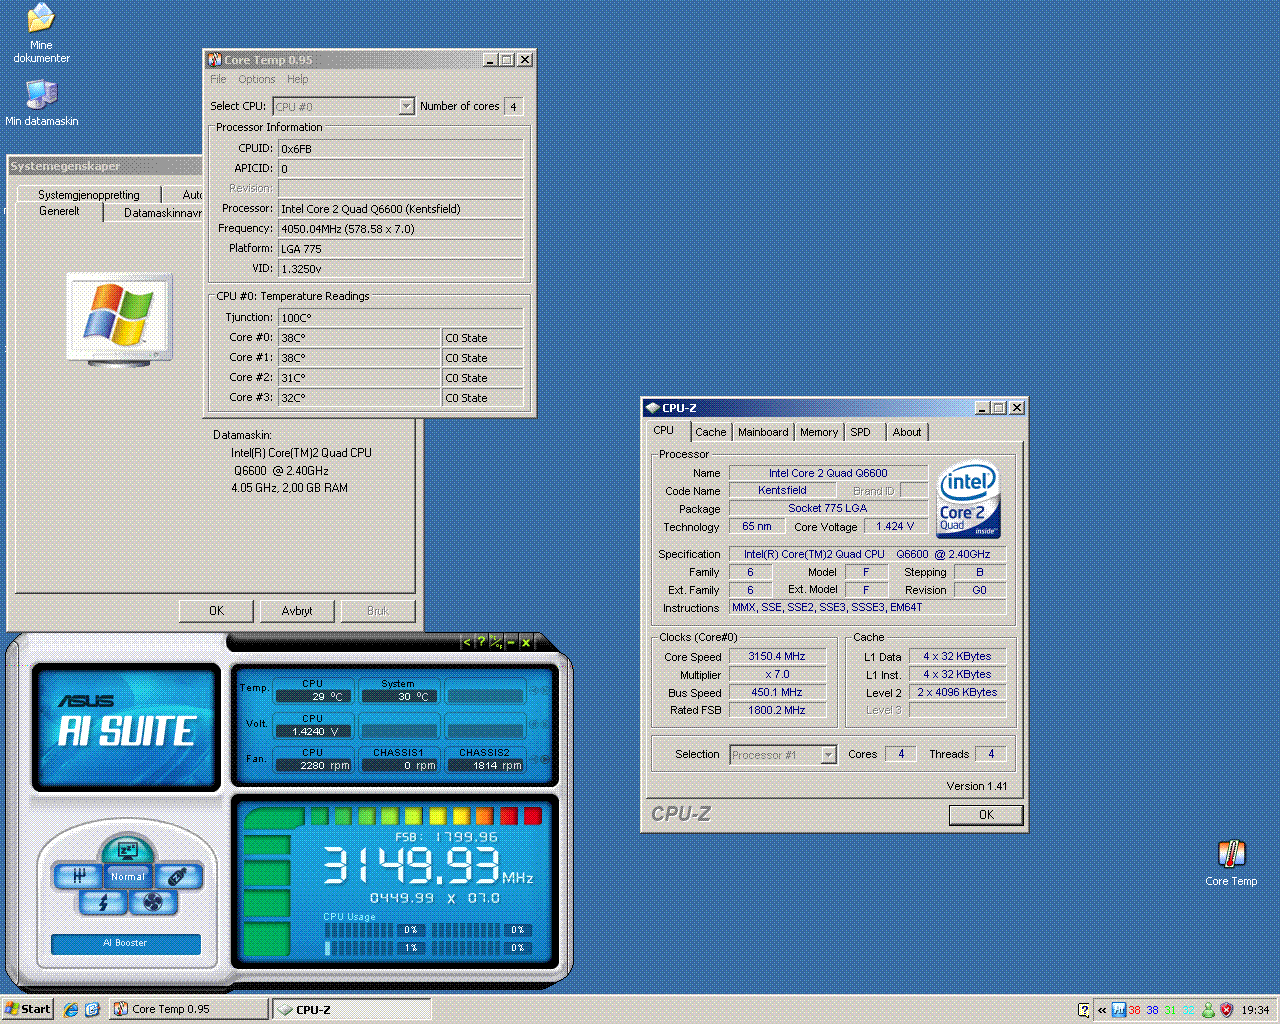Click the Windows Start button
The height and width of the screenshot is (1024, 1280).
coord(28,1009)
